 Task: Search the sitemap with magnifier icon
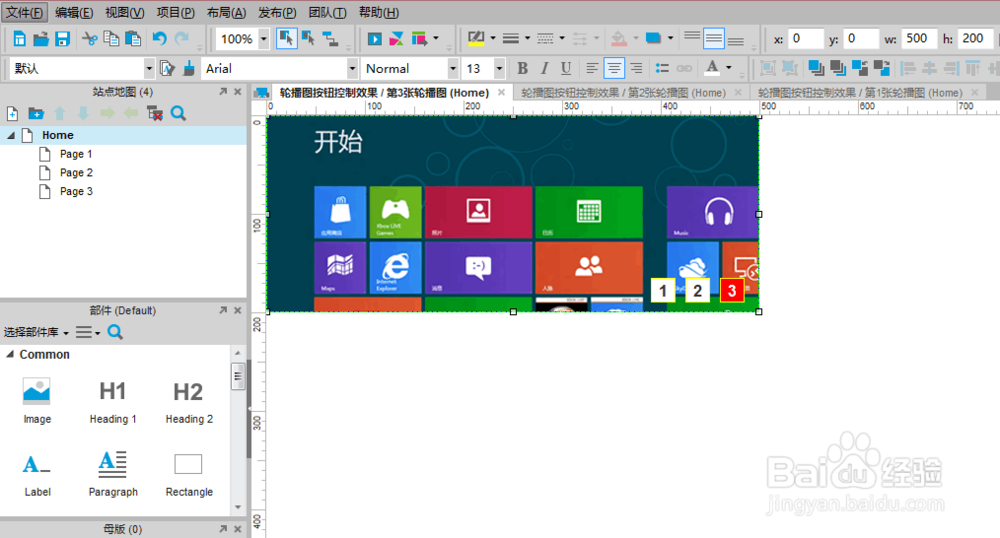179,113
